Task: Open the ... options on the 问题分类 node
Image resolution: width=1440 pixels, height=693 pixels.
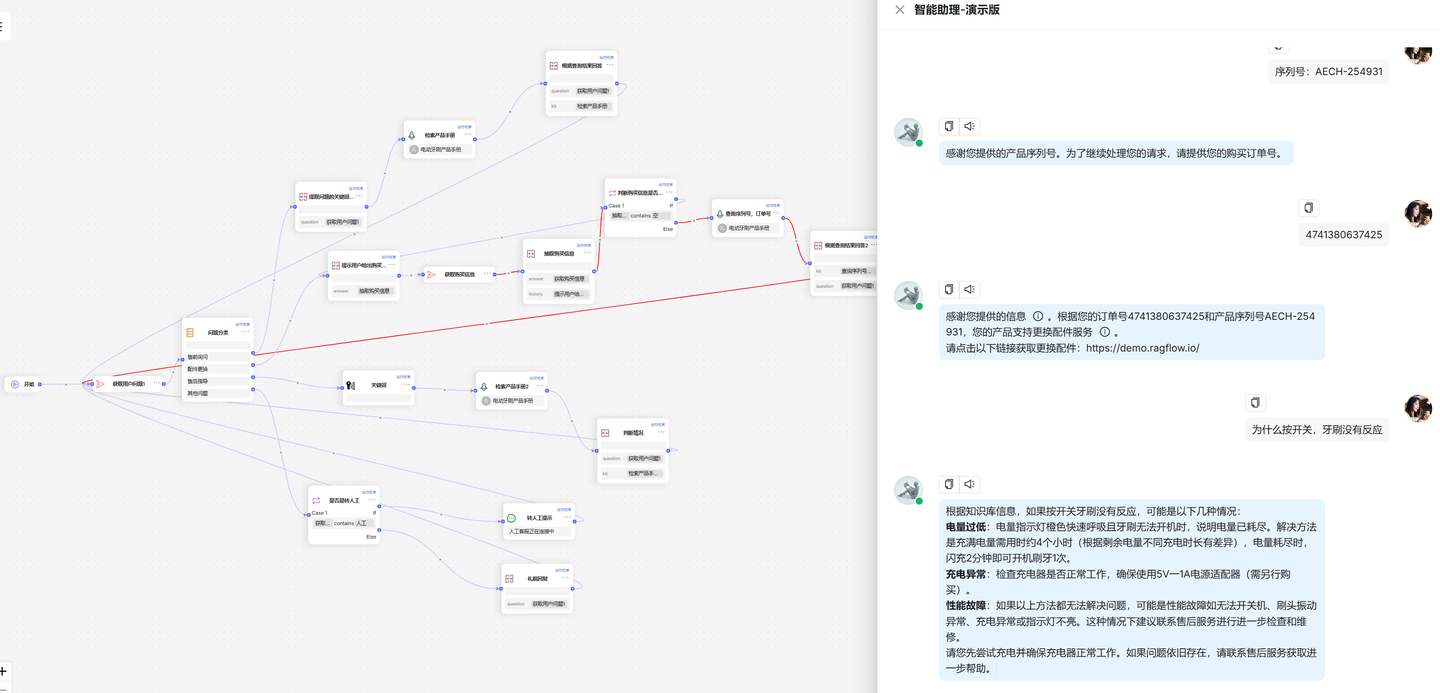Action: pyautogui.click(x=246, y=331)
